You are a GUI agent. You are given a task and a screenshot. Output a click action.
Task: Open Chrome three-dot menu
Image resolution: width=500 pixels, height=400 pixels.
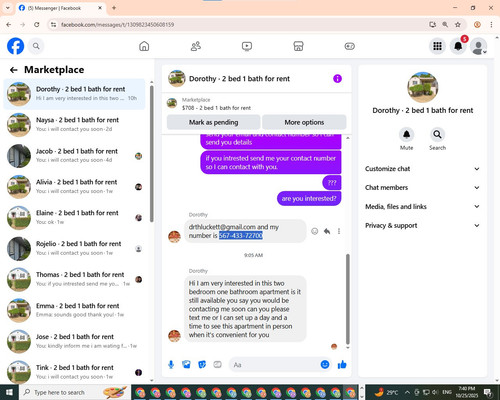click(x=491, y=25)
